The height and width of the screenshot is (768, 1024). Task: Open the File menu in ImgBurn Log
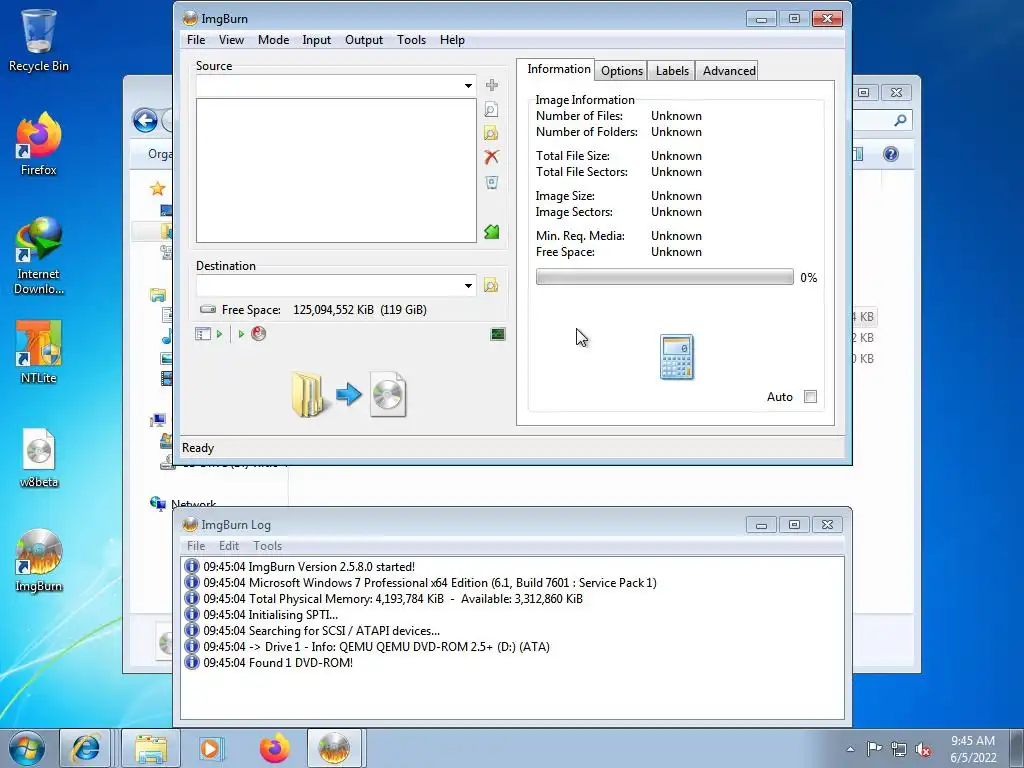click(196, 546)
